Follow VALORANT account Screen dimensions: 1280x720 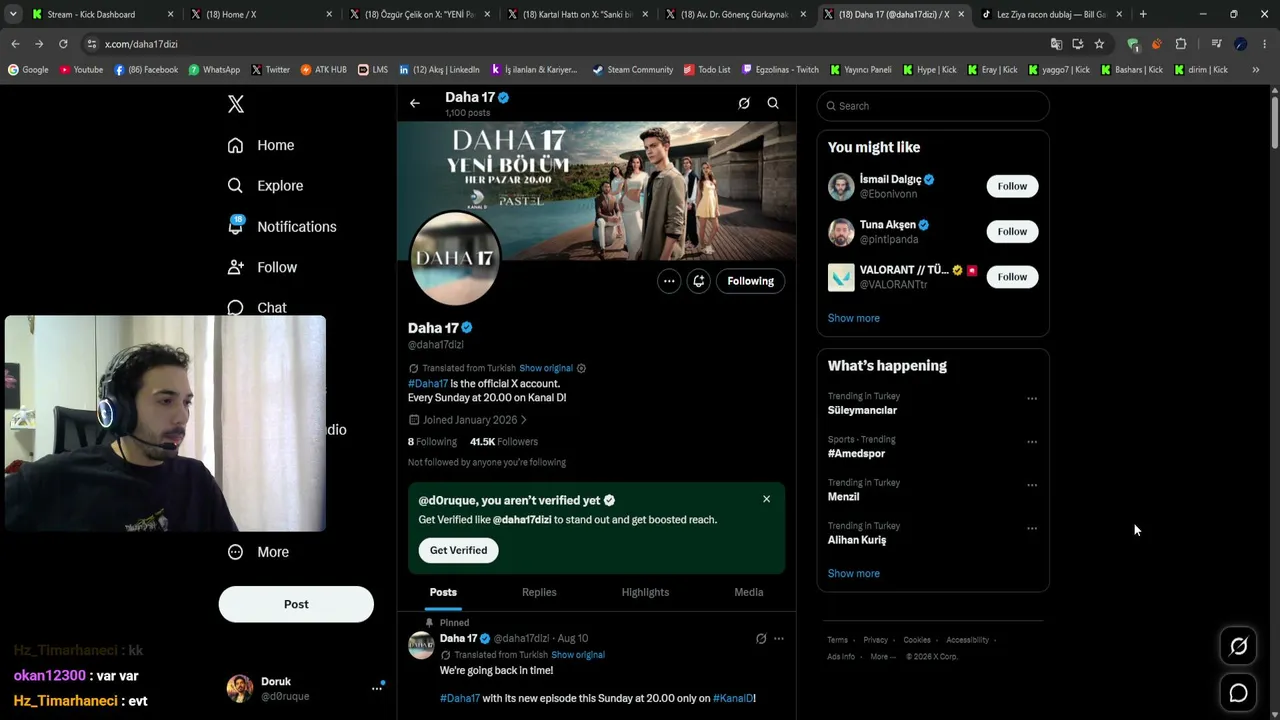[x=1012, y=277]
